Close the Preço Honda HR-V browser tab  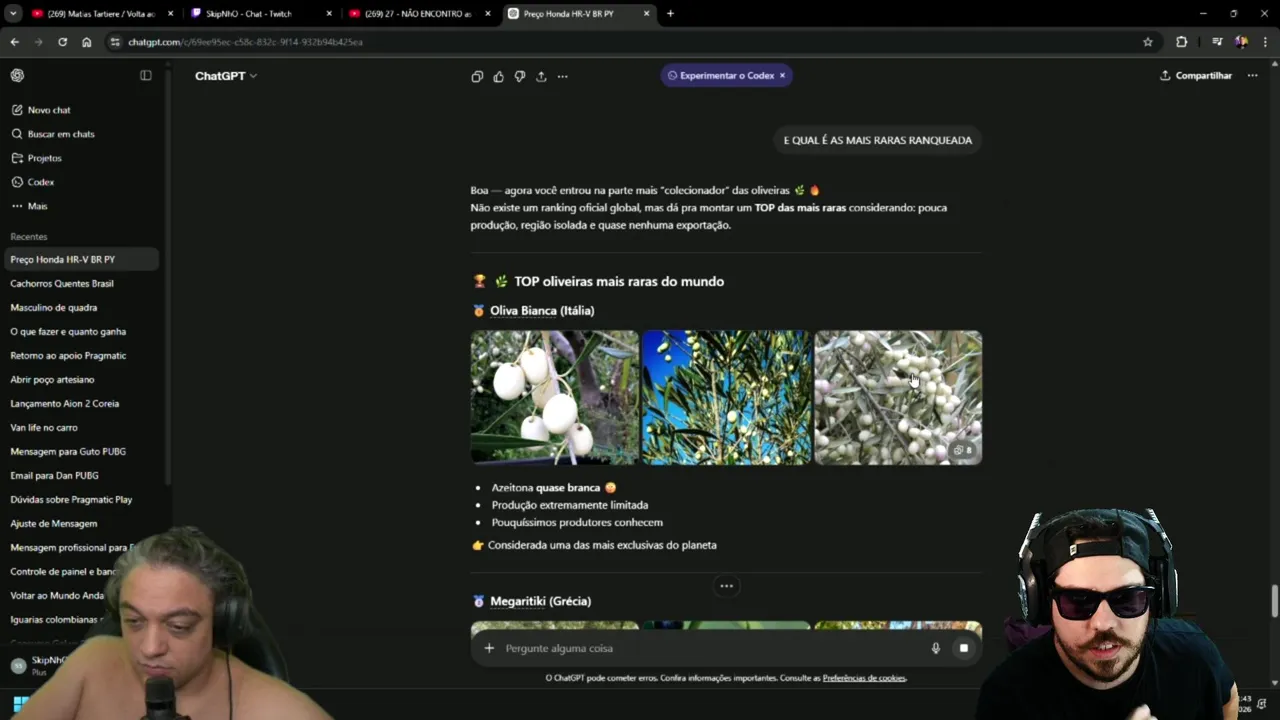coord(647,13)
